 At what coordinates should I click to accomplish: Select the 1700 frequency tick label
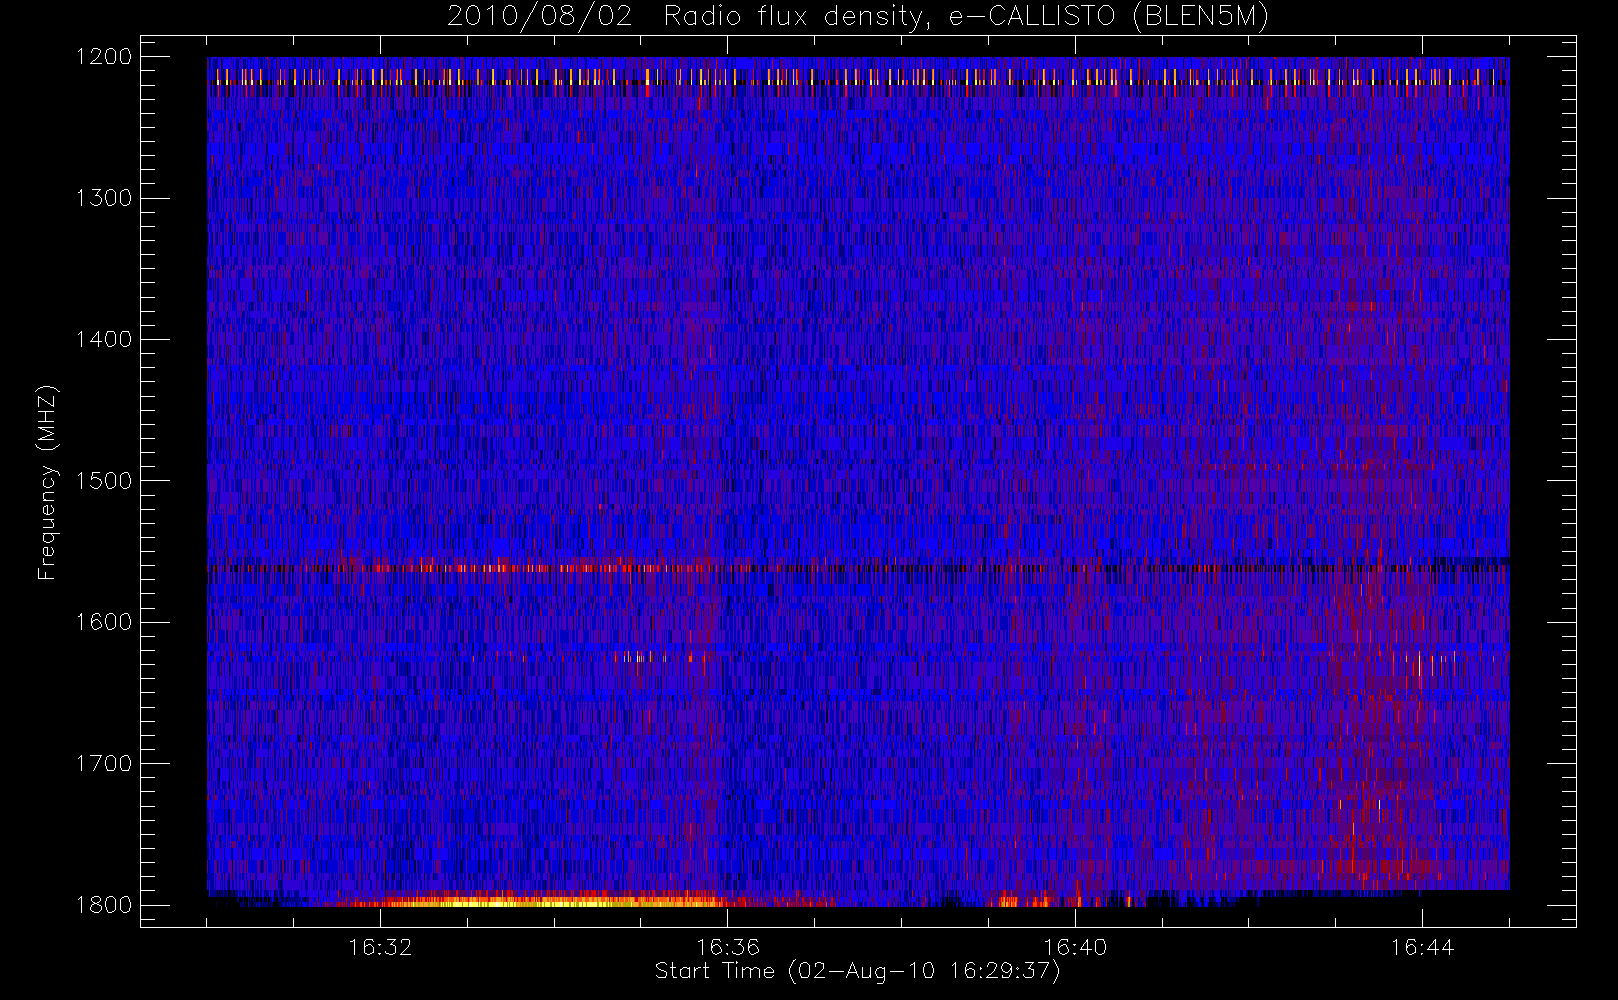tap(105, 763)
